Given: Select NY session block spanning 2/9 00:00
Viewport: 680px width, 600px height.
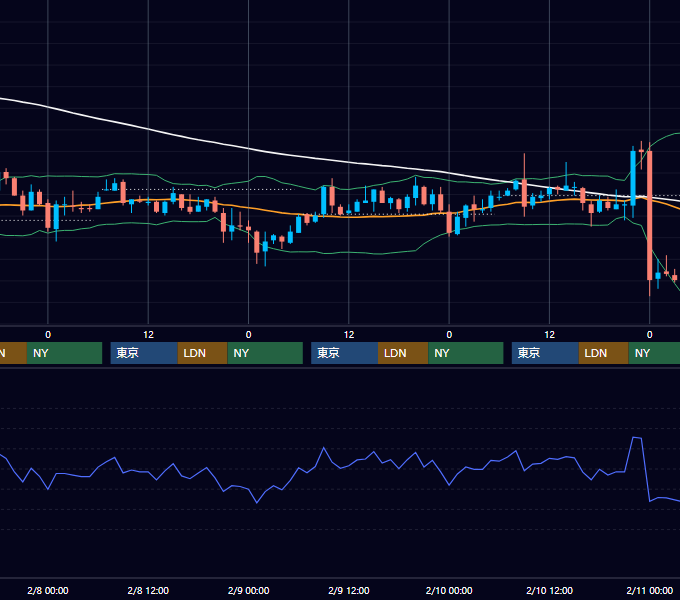Looking at the screenshot, I should 265,353.
